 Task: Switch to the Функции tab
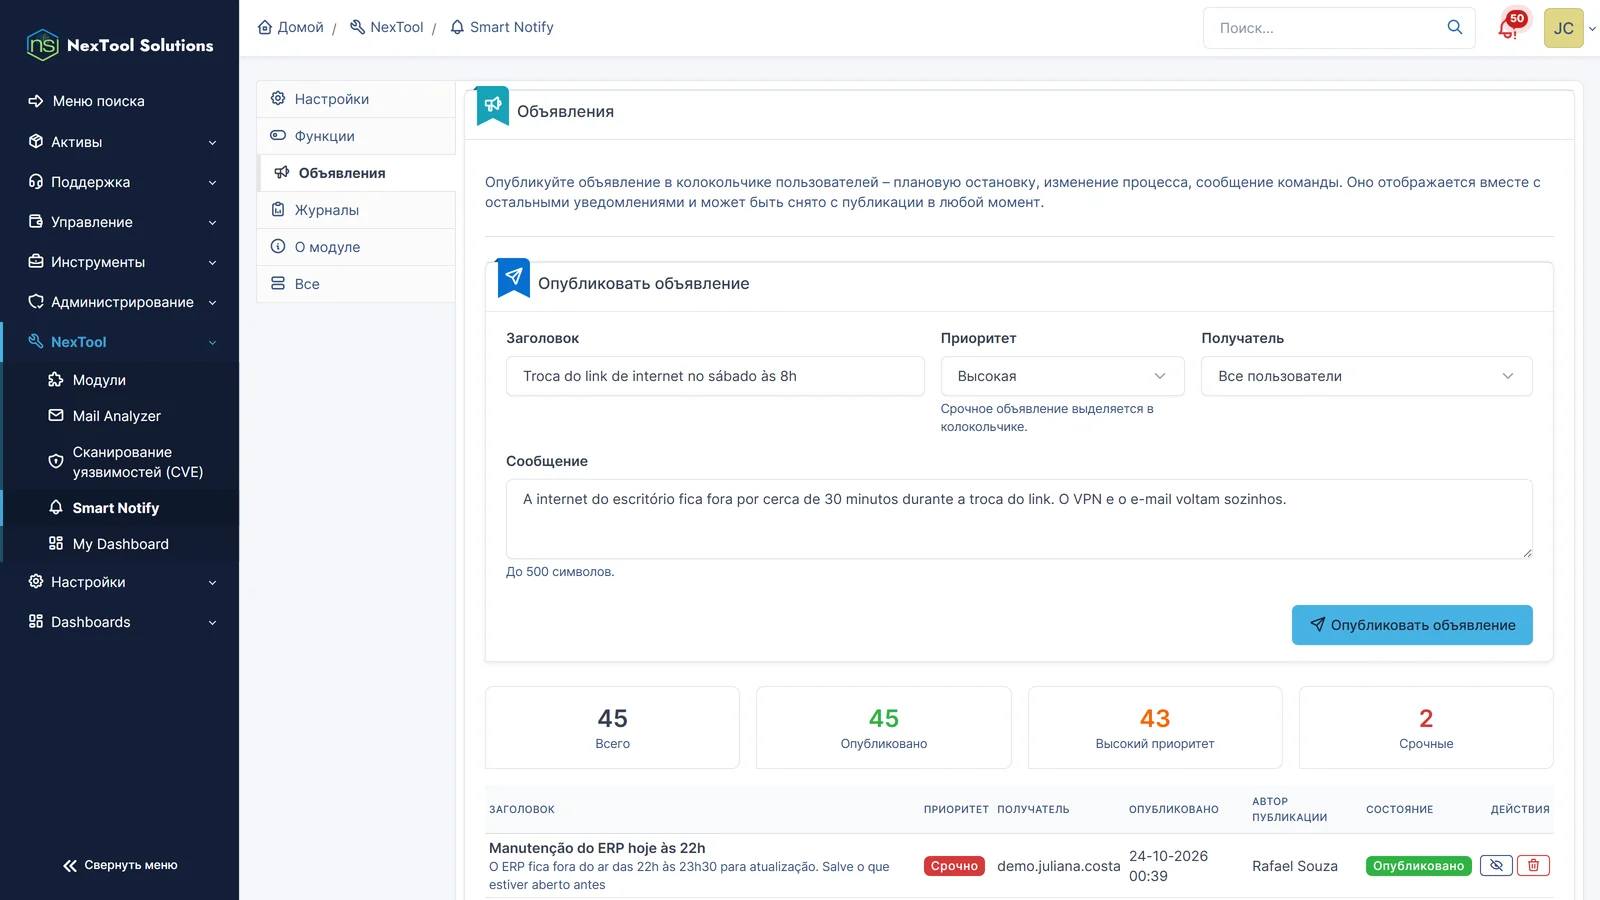point(356,136)
